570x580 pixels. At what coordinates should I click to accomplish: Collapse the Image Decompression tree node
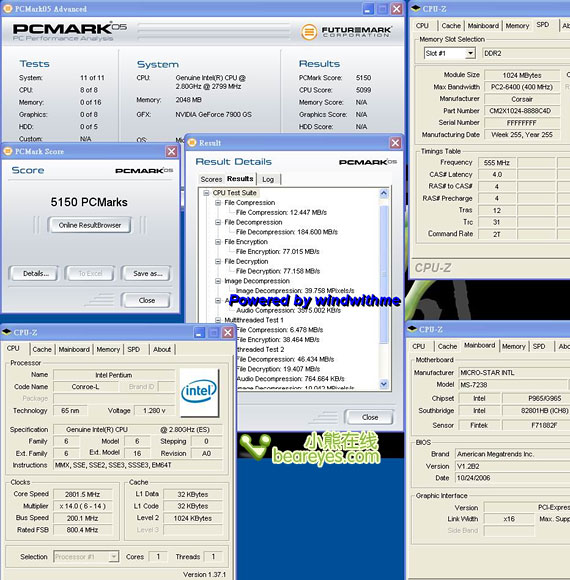pyautogui.click(x=218, y=281)
